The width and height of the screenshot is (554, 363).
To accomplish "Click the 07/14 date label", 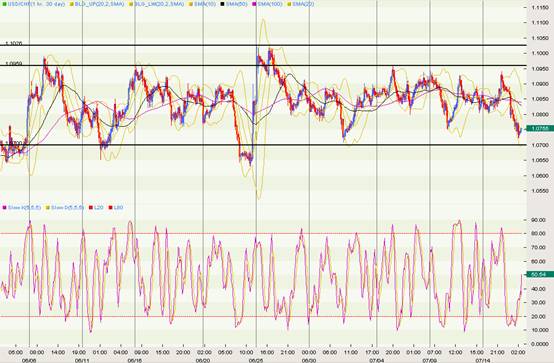I will click(x=483, y=360).
